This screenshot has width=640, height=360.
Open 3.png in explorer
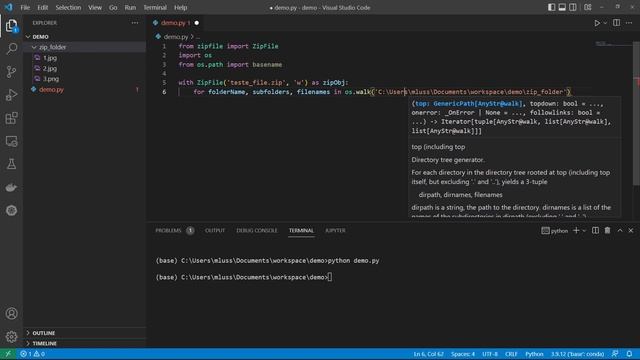pos(51,79)
